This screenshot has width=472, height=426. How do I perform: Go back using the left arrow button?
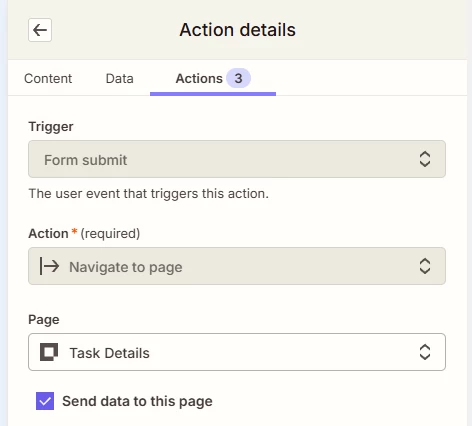tap(40, 30)
